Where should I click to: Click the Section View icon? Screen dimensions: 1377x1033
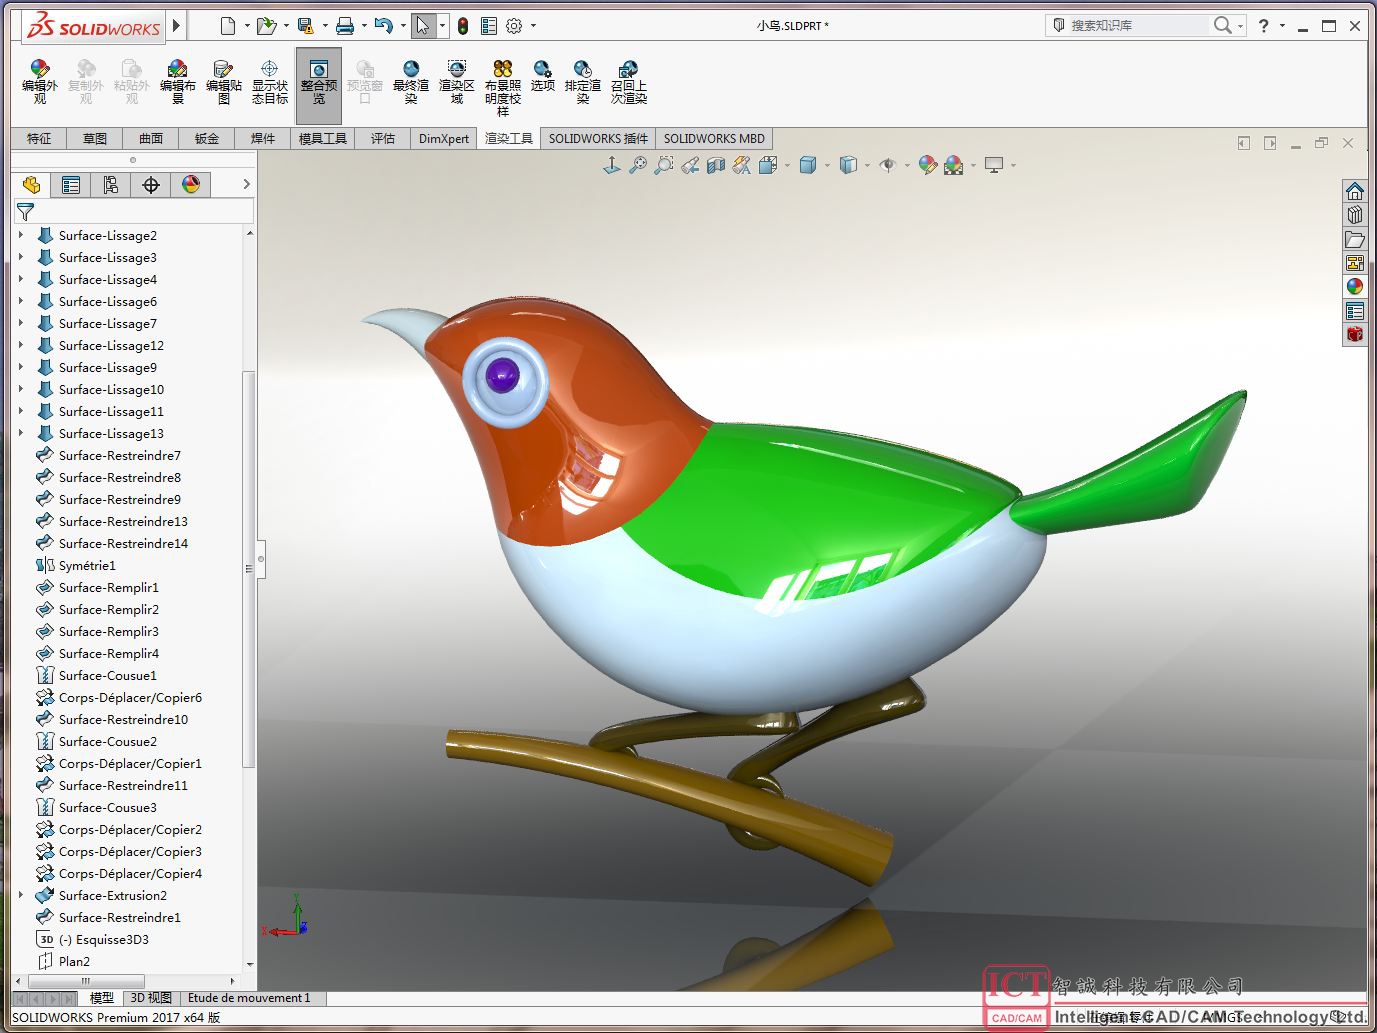716,165
